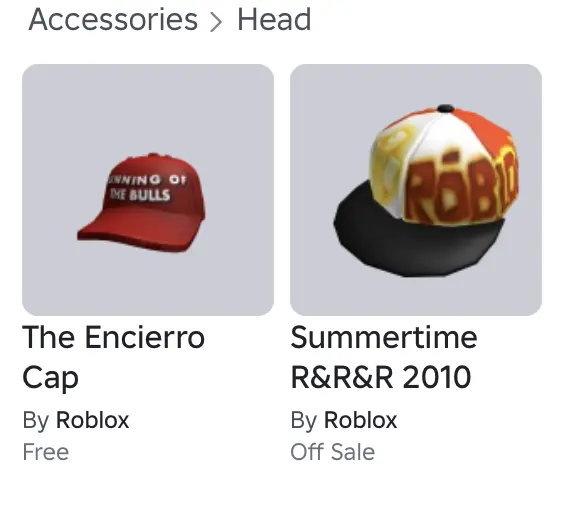The height and width of the screenshot is (508, 570).
Task: Open Roblox creator link under Summertime hat
Action: (x=360, y=420)
